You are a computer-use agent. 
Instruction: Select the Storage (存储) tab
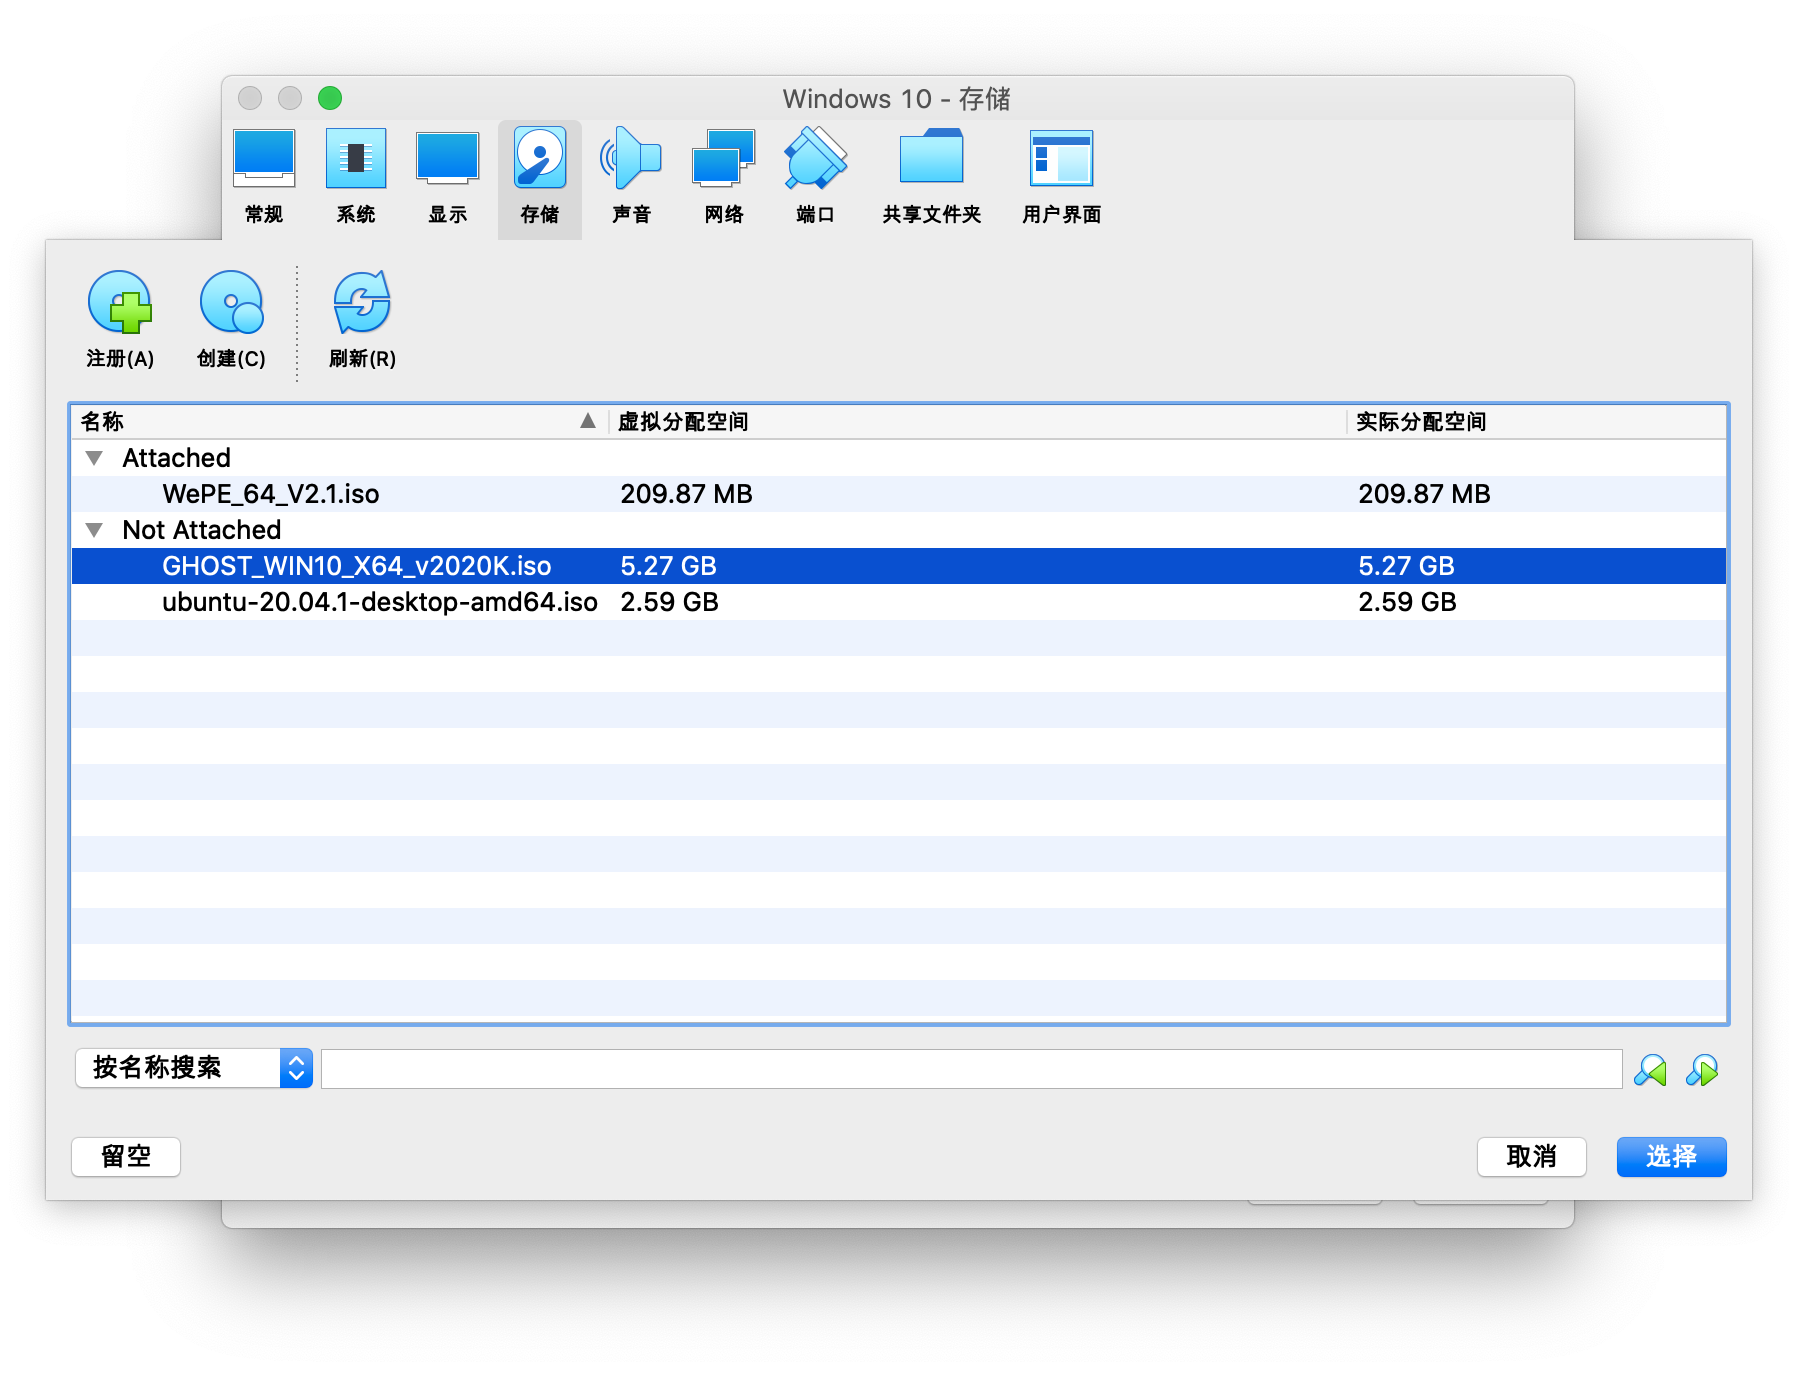(x=540, y=176)
